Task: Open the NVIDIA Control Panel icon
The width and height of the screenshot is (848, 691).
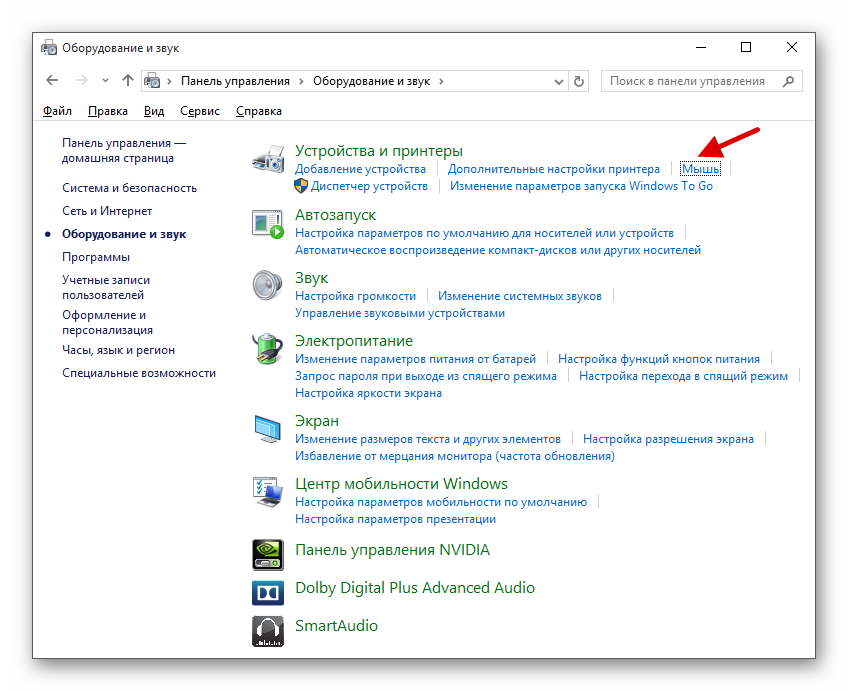Action: point(268,551)
